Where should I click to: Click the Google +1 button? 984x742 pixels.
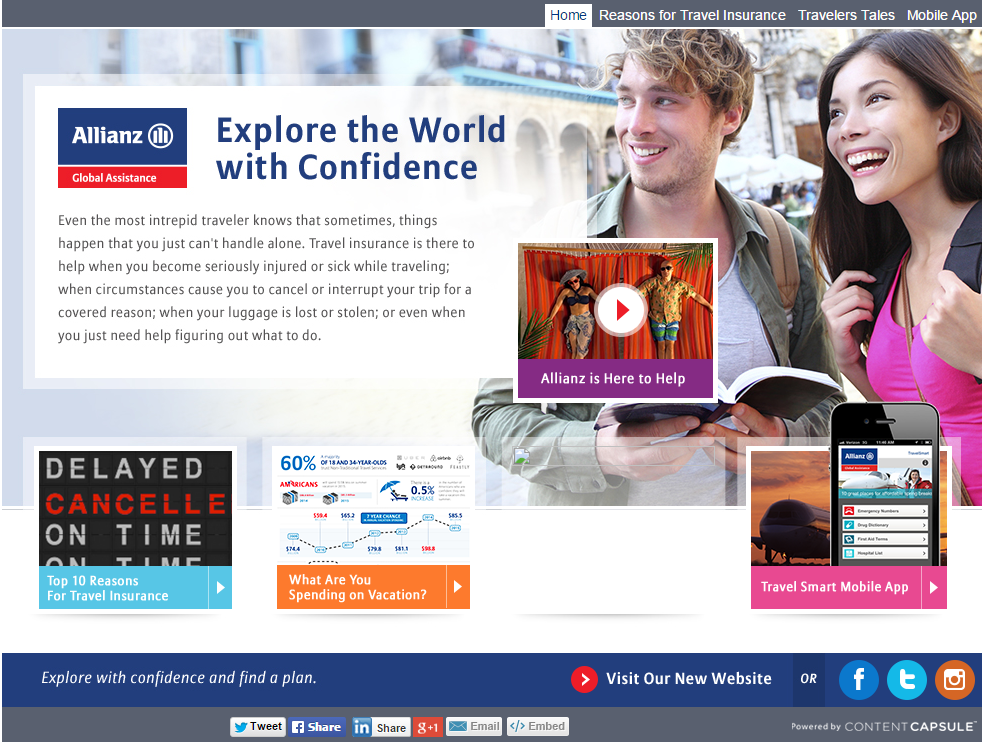coord(428,727)
